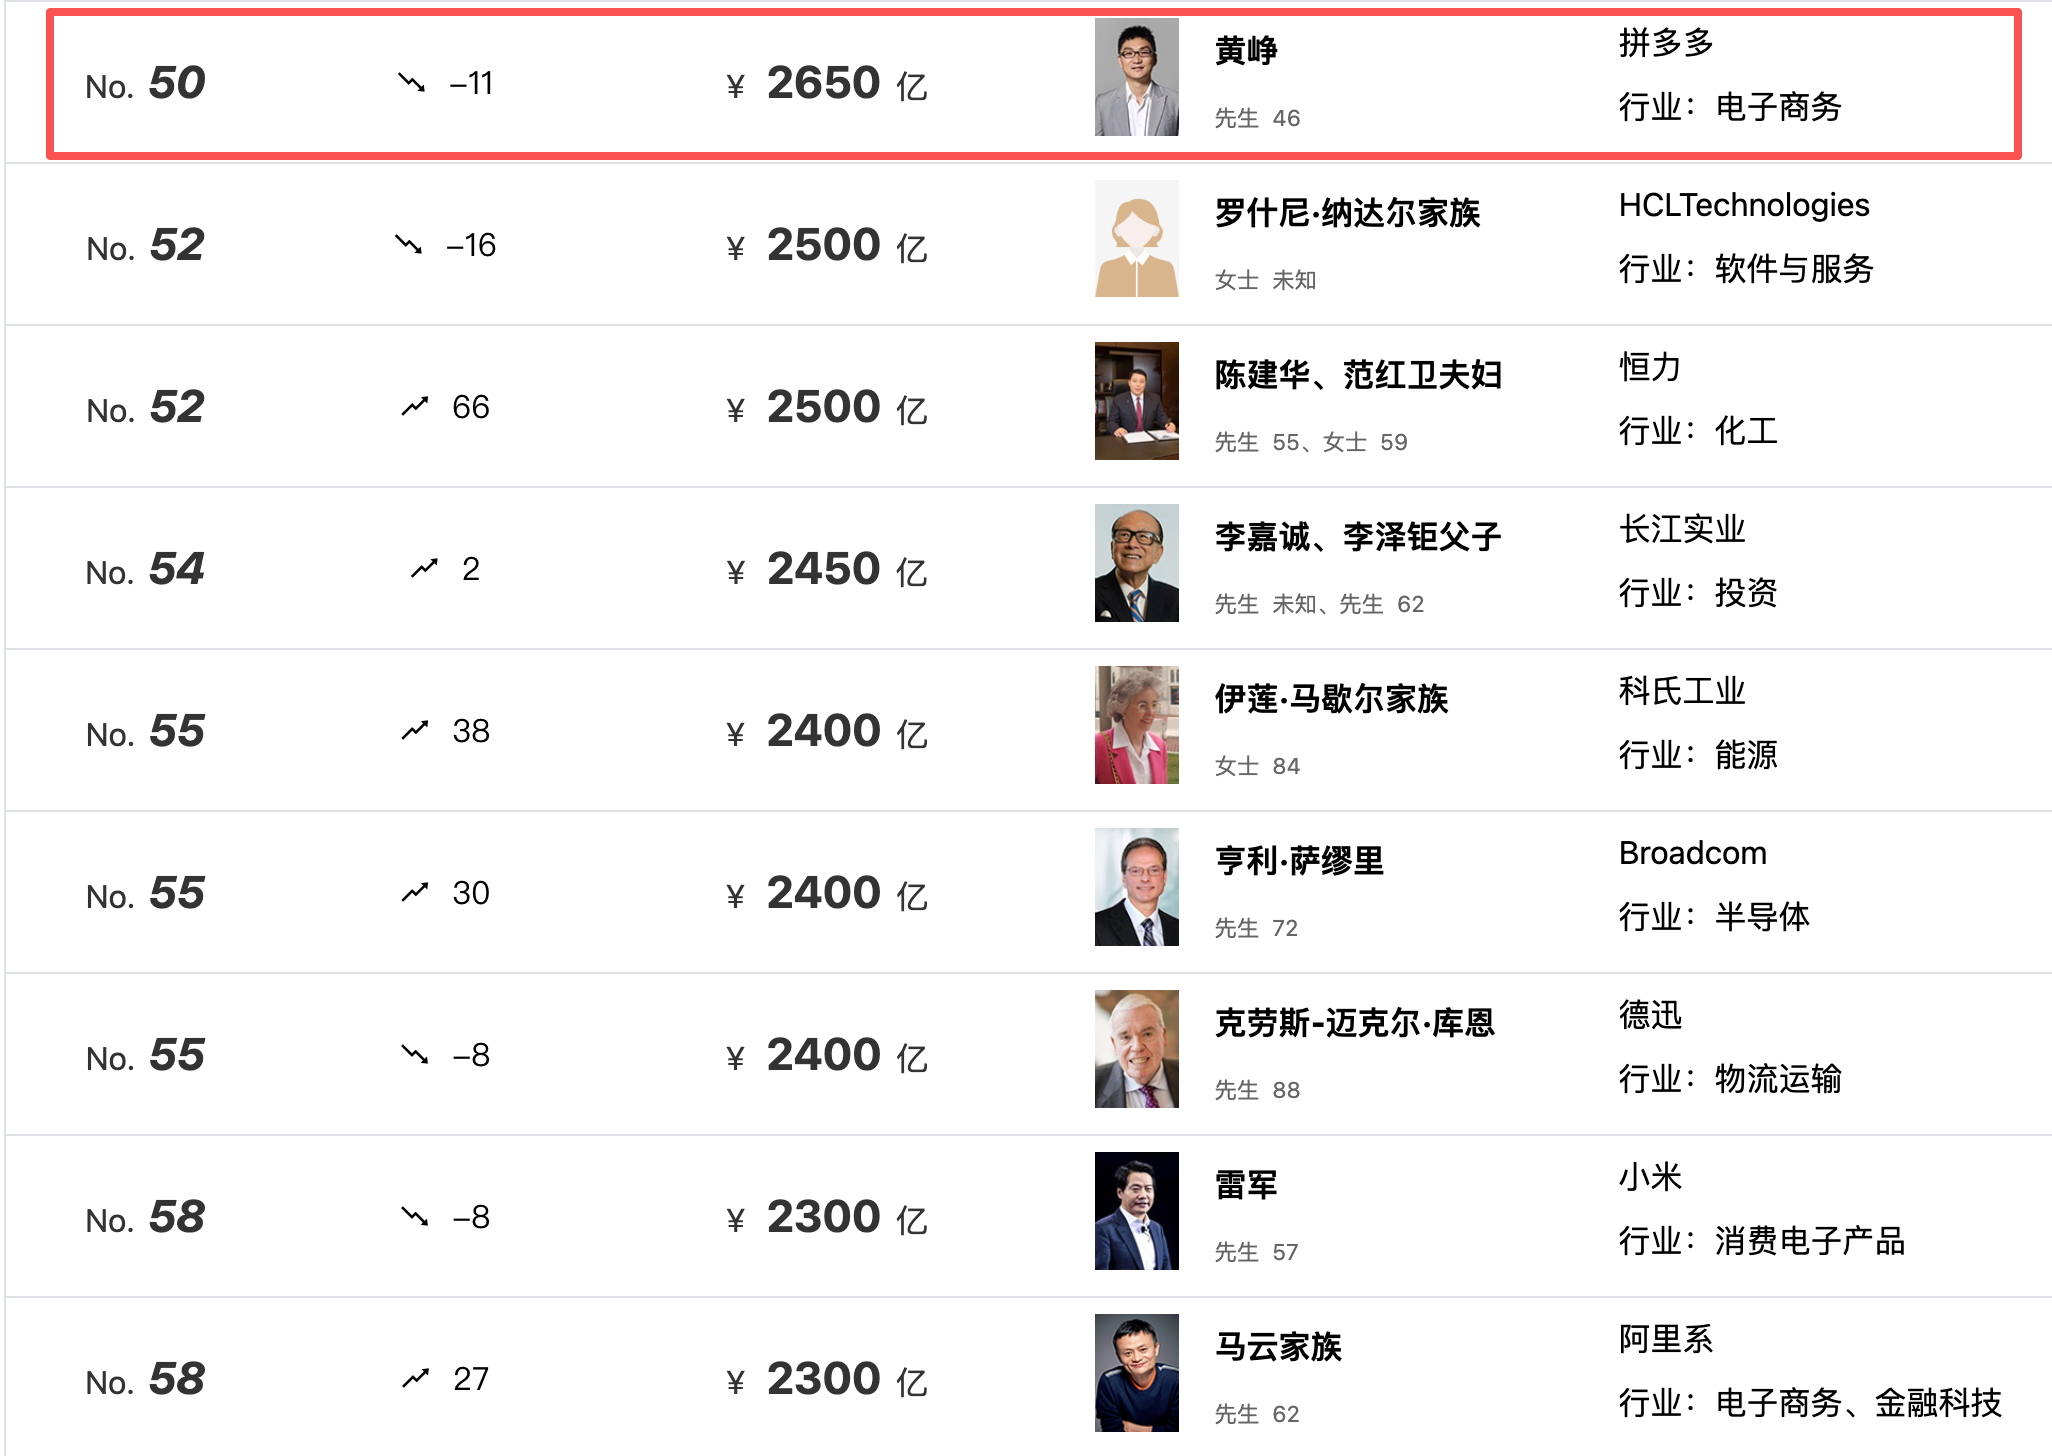The height and width of the screenshot is (1456, 2052).
Task: Click the rising trend arrow beside 66
Action: click(x=415, y=406)
